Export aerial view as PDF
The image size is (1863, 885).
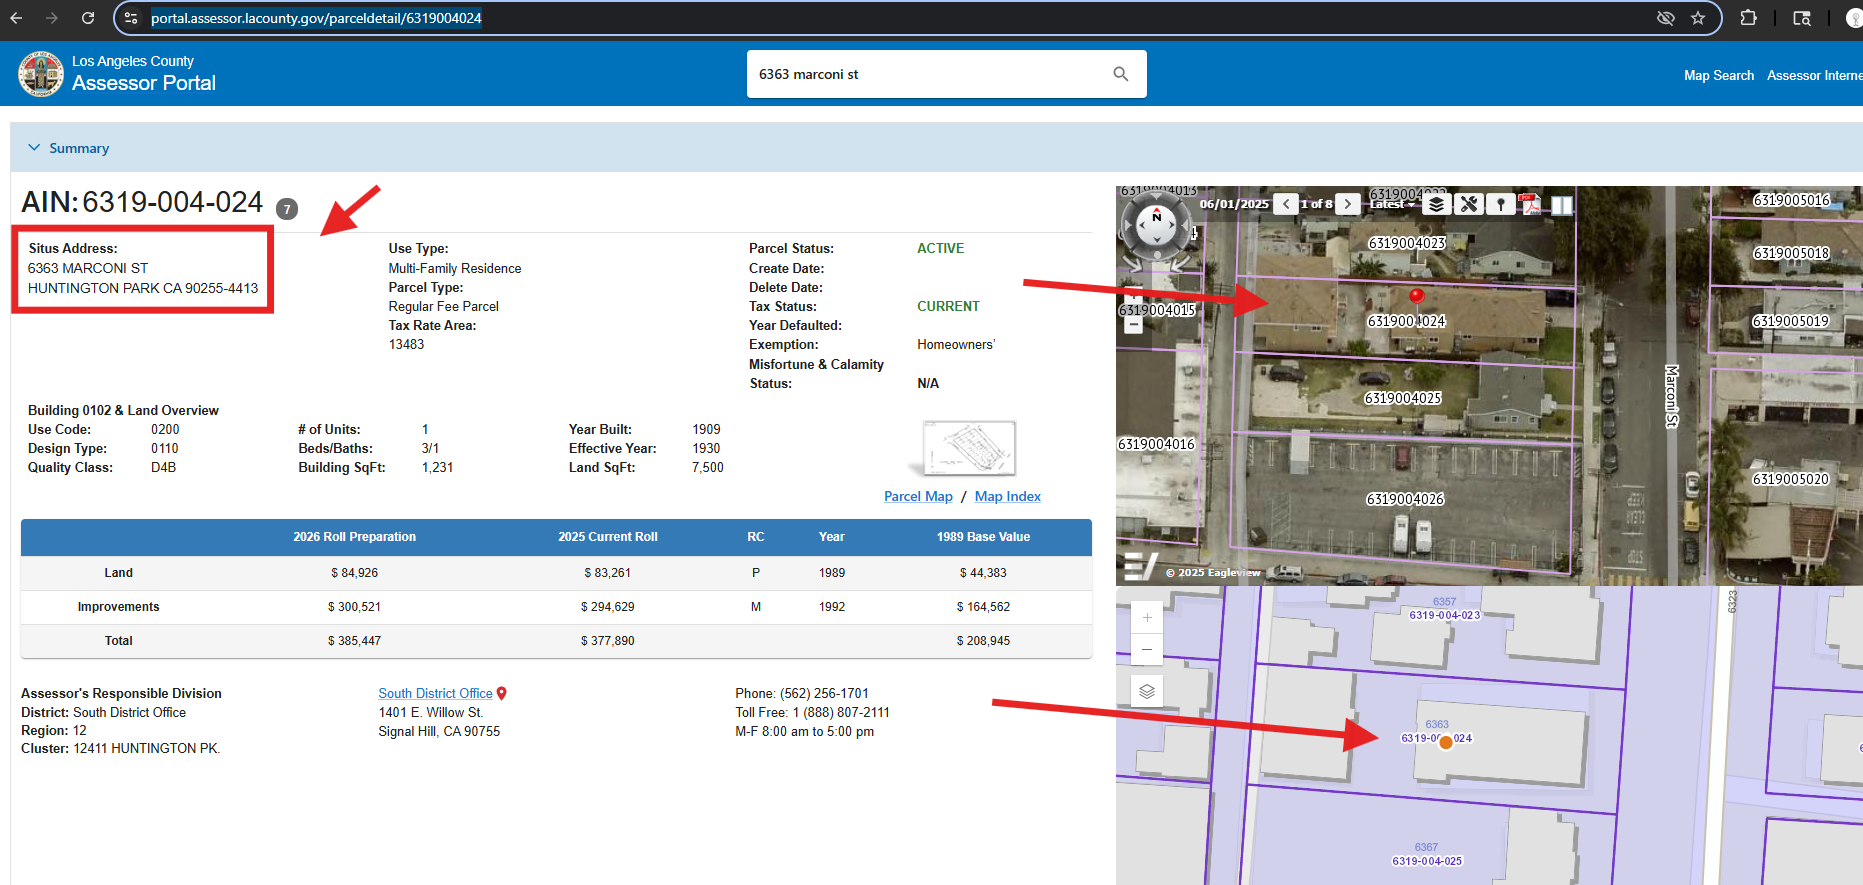[1530, 204]
